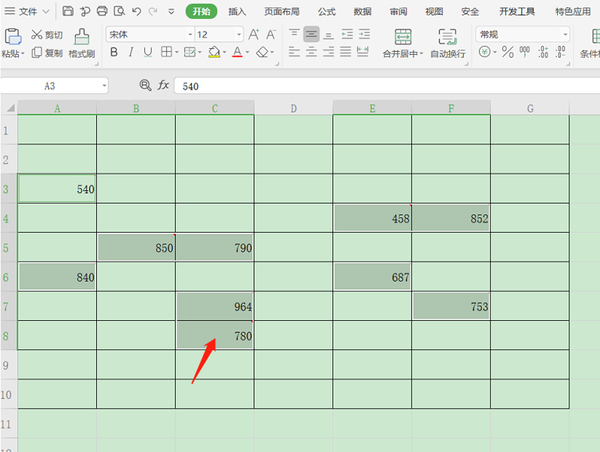Expand the number format dropdown
The image size is (600, 452).
[x=565, y=34]
